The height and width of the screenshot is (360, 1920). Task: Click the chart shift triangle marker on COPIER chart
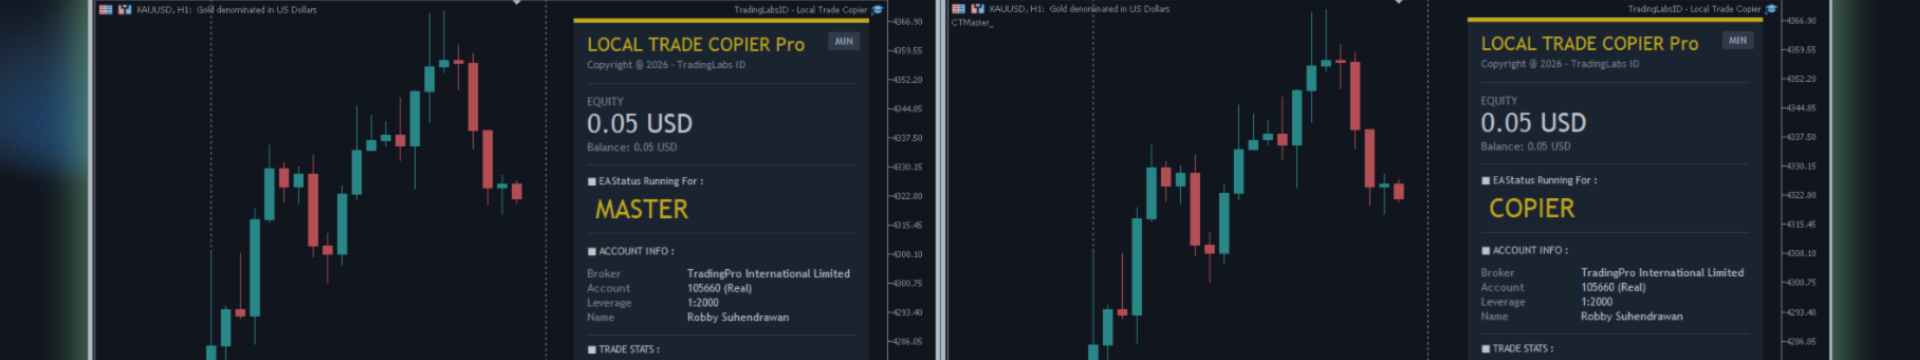[x=1398, y=2]
